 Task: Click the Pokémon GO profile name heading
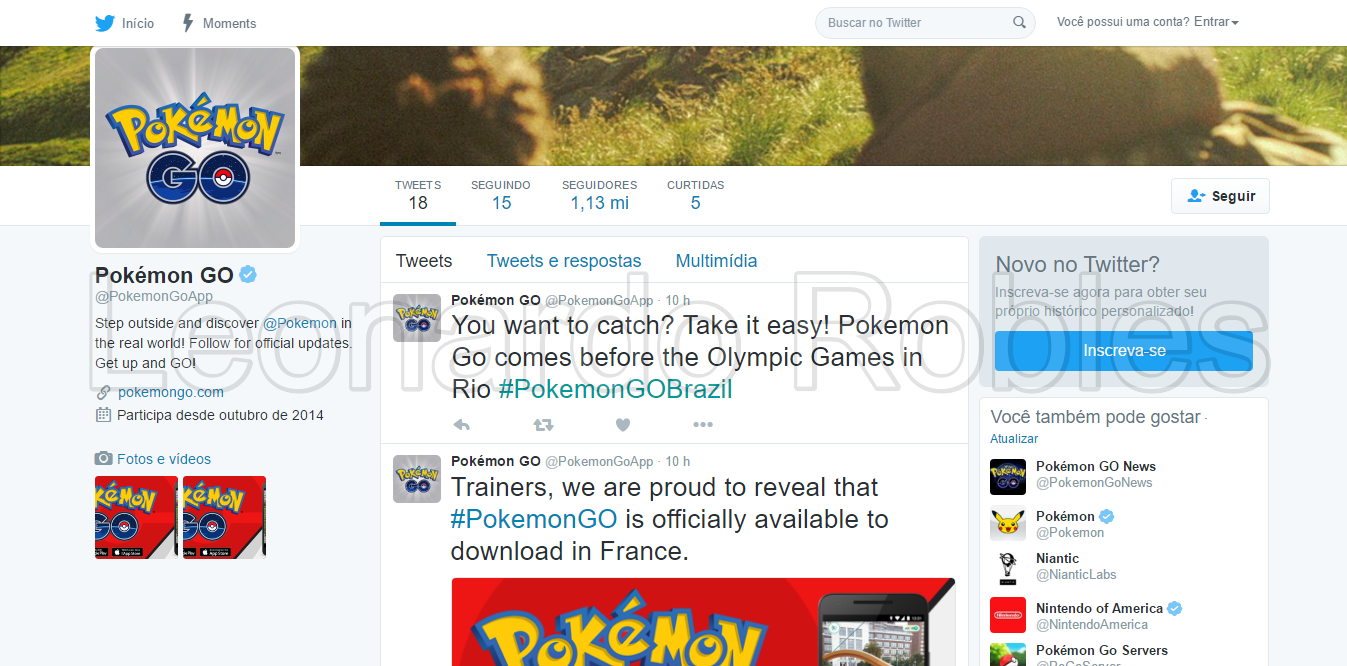tap(164, 275)
